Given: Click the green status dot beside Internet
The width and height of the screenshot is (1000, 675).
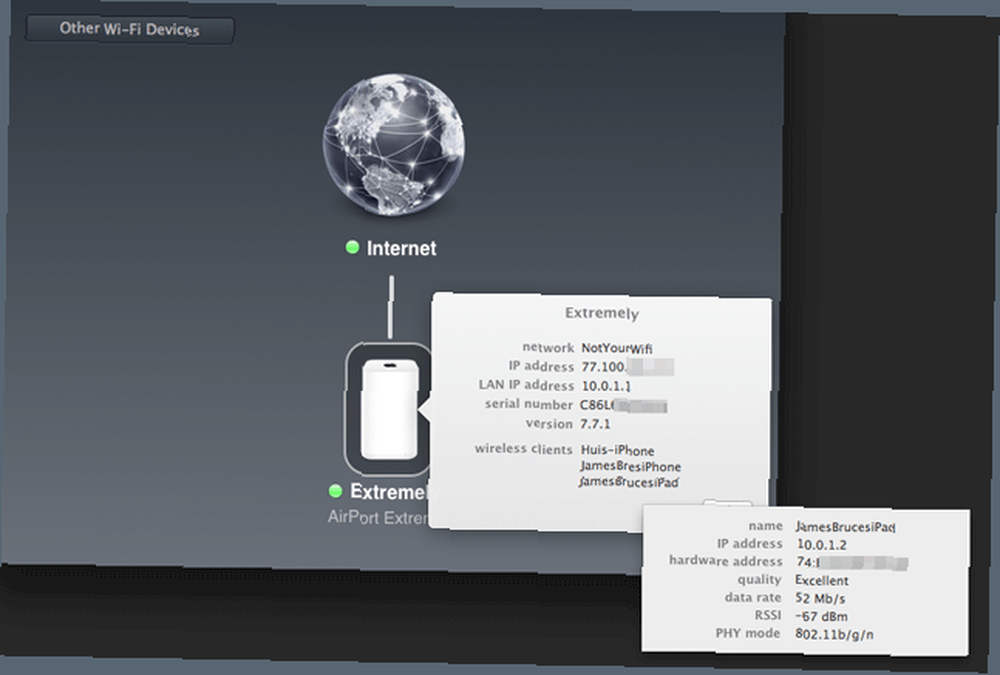Looking at the screenshot, I should point(352,247).
